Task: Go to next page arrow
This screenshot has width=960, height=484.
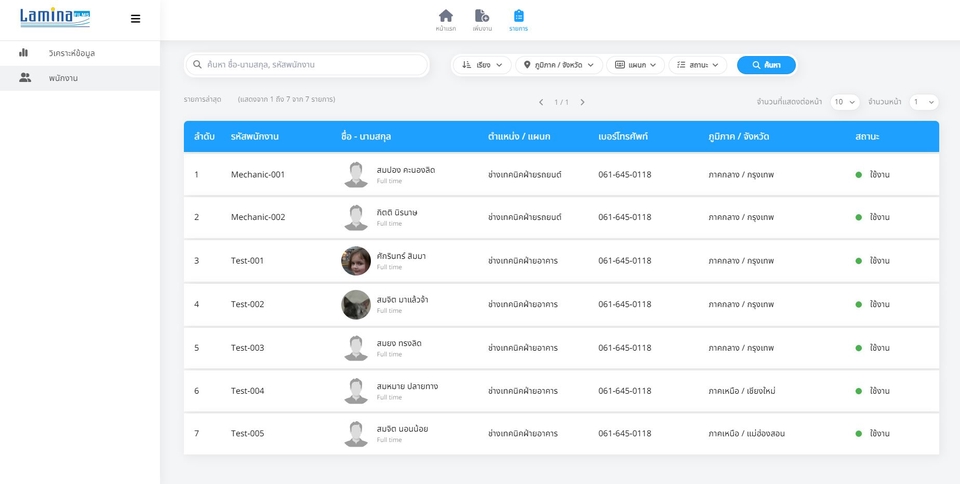Action: pyautogui.click(x=582, y=102)
